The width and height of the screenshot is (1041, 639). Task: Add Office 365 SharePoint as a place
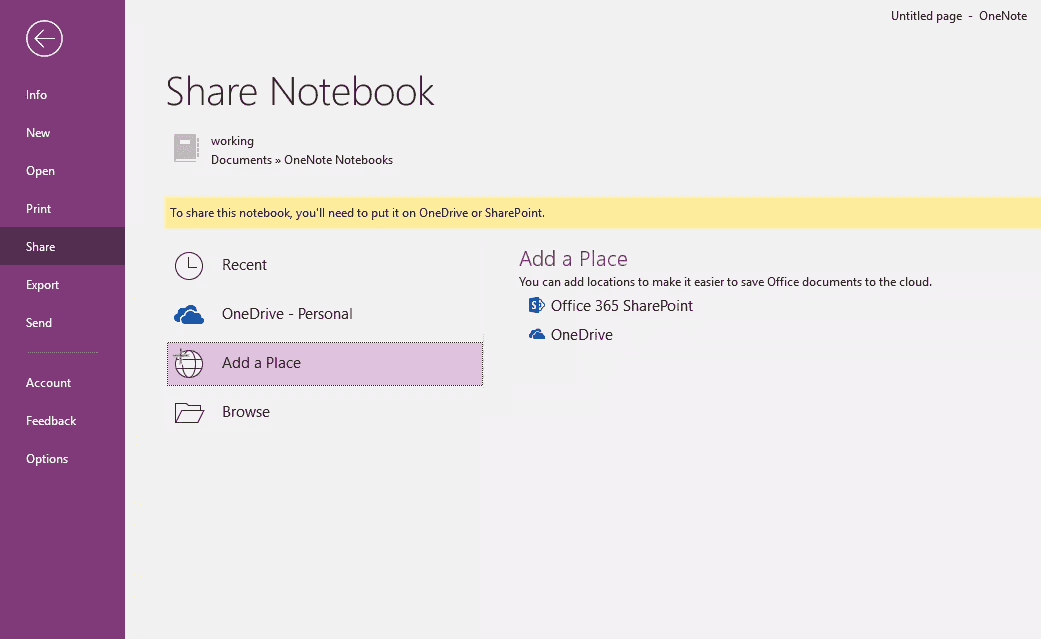click(621, 306)
